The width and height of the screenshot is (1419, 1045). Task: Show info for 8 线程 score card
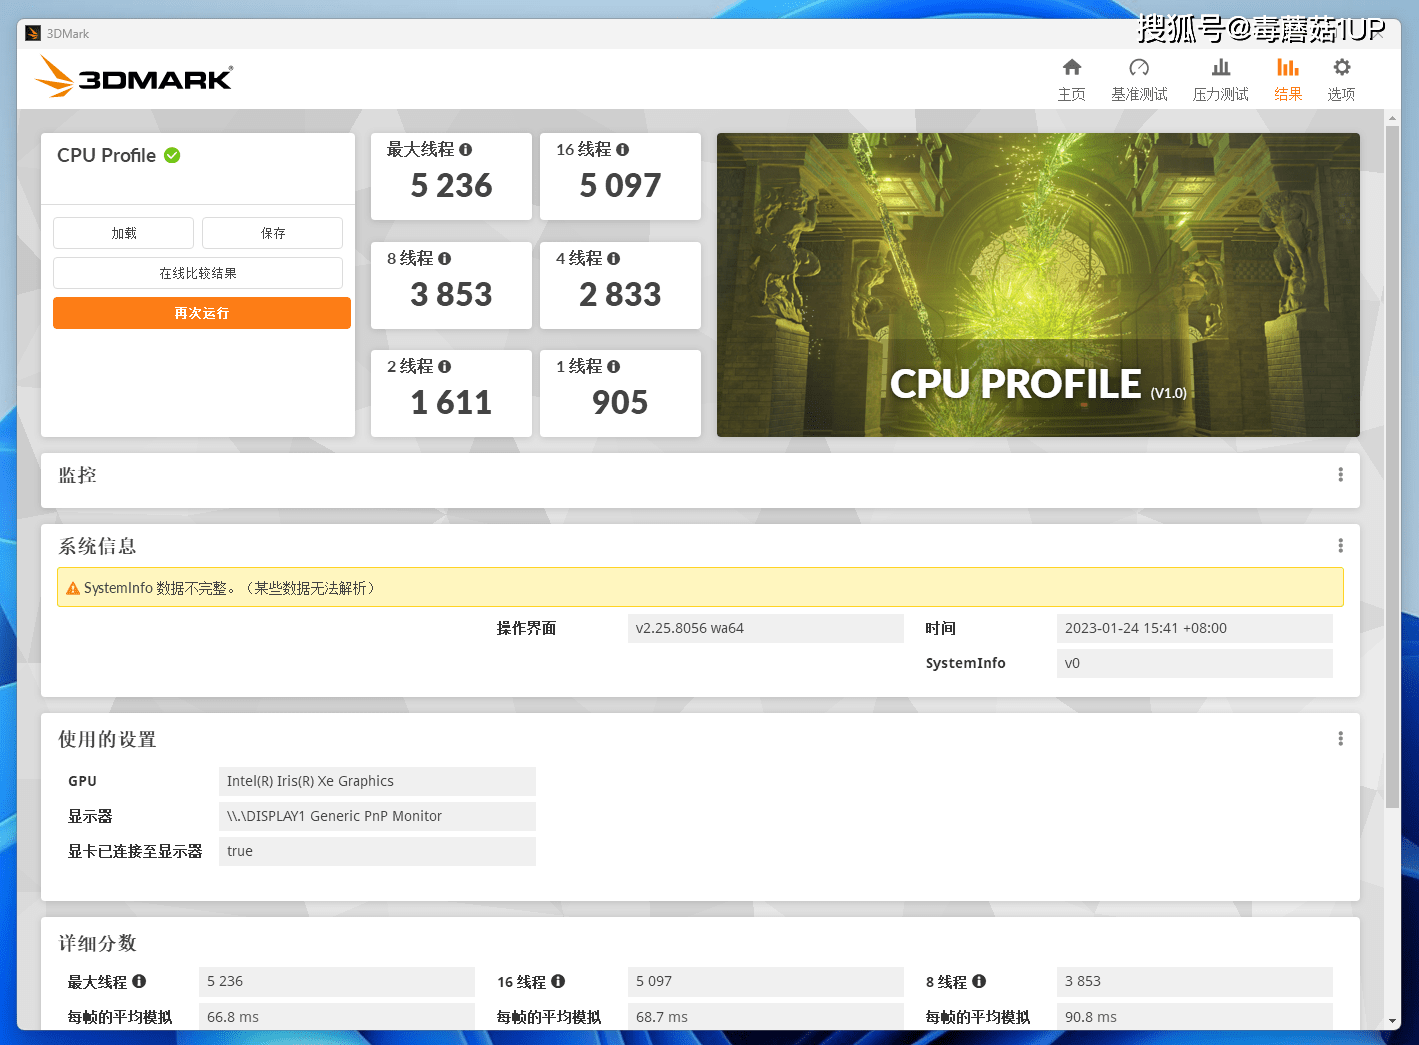pyautogui.click(x=444, y=258)
